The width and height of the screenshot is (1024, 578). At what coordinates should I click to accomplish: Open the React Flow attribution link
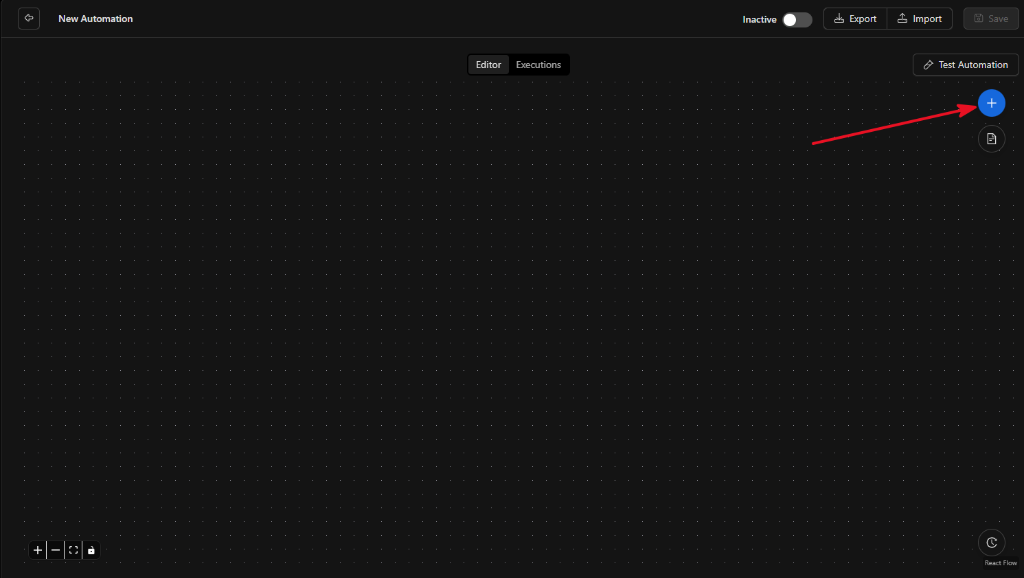tap(1000, 563)
